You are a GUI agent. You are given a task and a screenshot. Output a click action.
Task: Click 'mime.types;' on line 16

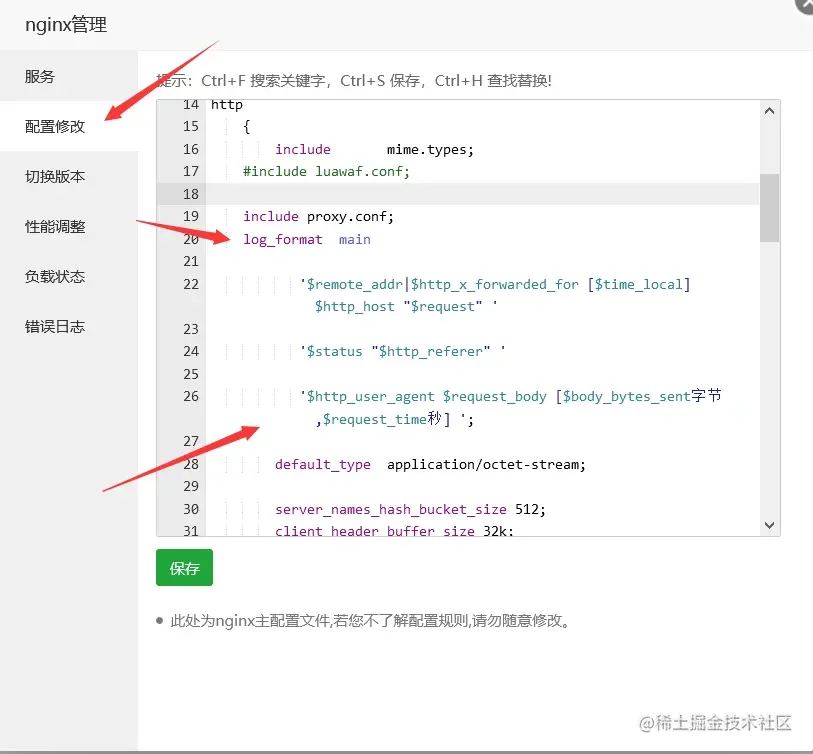click(430, 150)
